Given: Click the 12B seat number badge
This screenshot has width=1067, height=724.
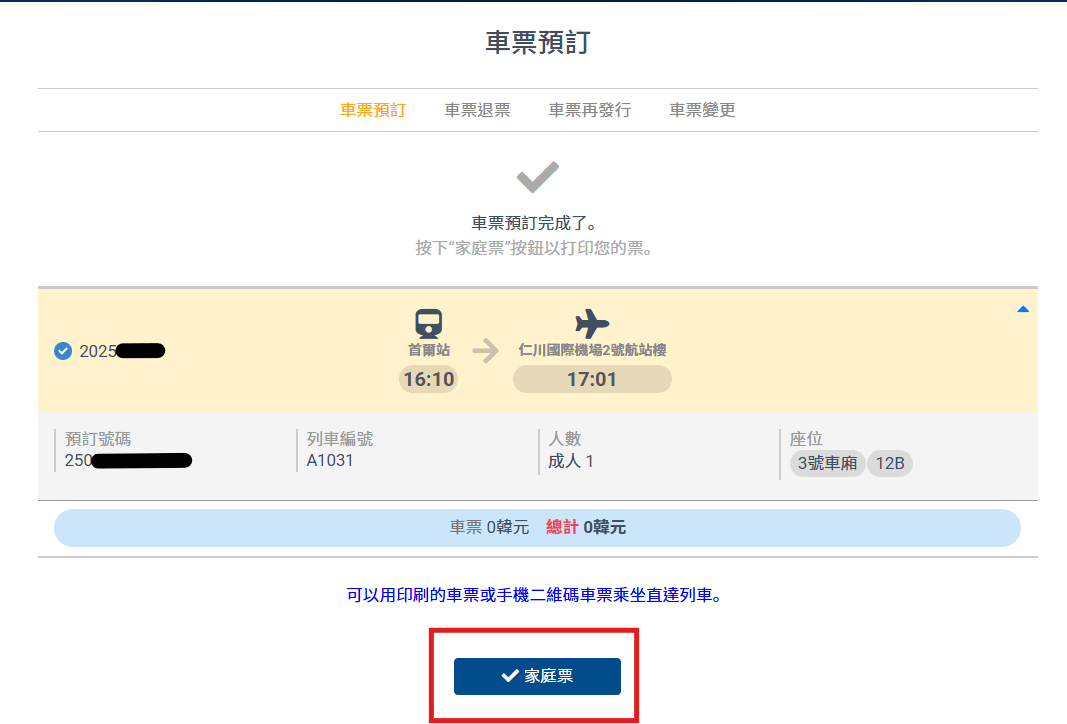Looking at the screenshot, I should pyautogui.click(x=890, y=463).
